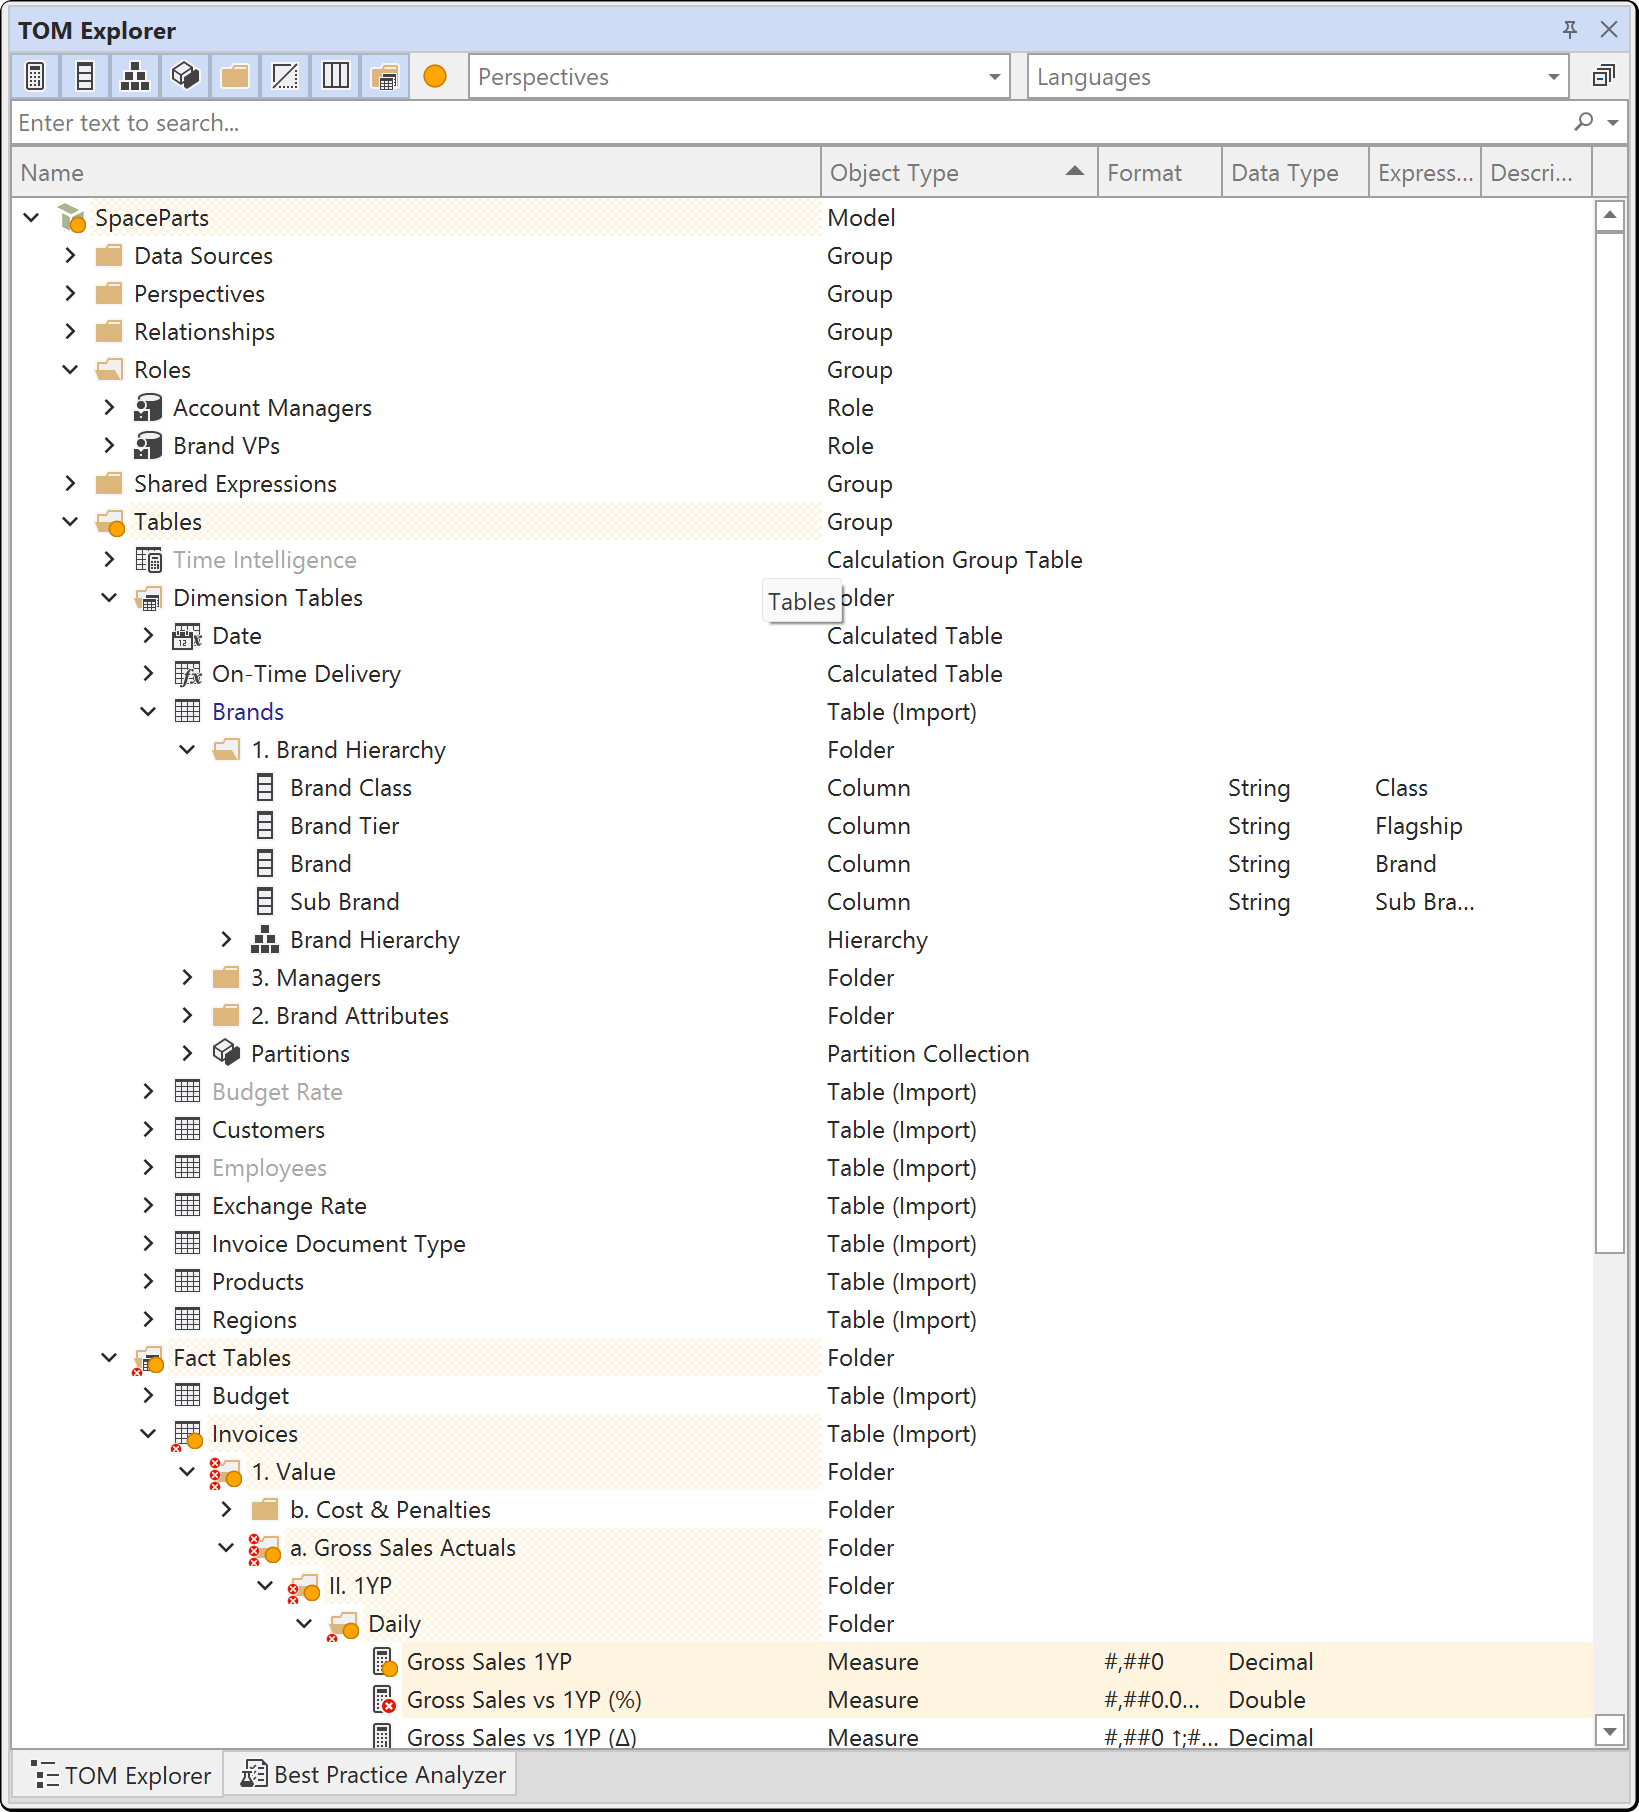Toggle display folders in the toolbar
The image size is (1639, 1812).
click(235, 76)
